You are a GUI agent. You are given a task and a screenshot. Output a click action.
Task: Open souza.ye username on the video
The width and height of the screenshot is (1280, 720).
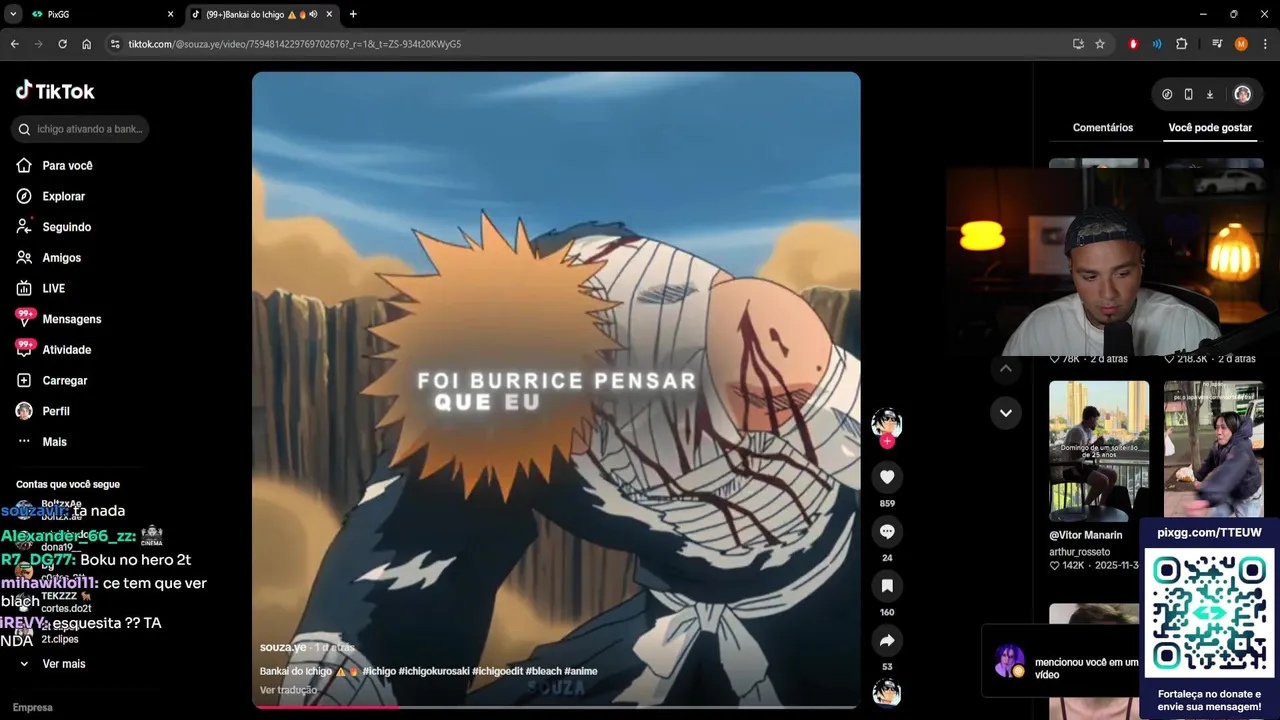[283, 648]
